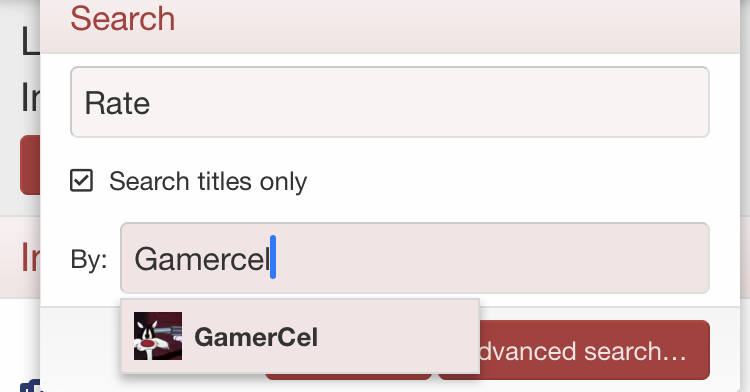
Task: Click the Search heading link in popup
Action: pyautogui.click(x=123, y=19)
